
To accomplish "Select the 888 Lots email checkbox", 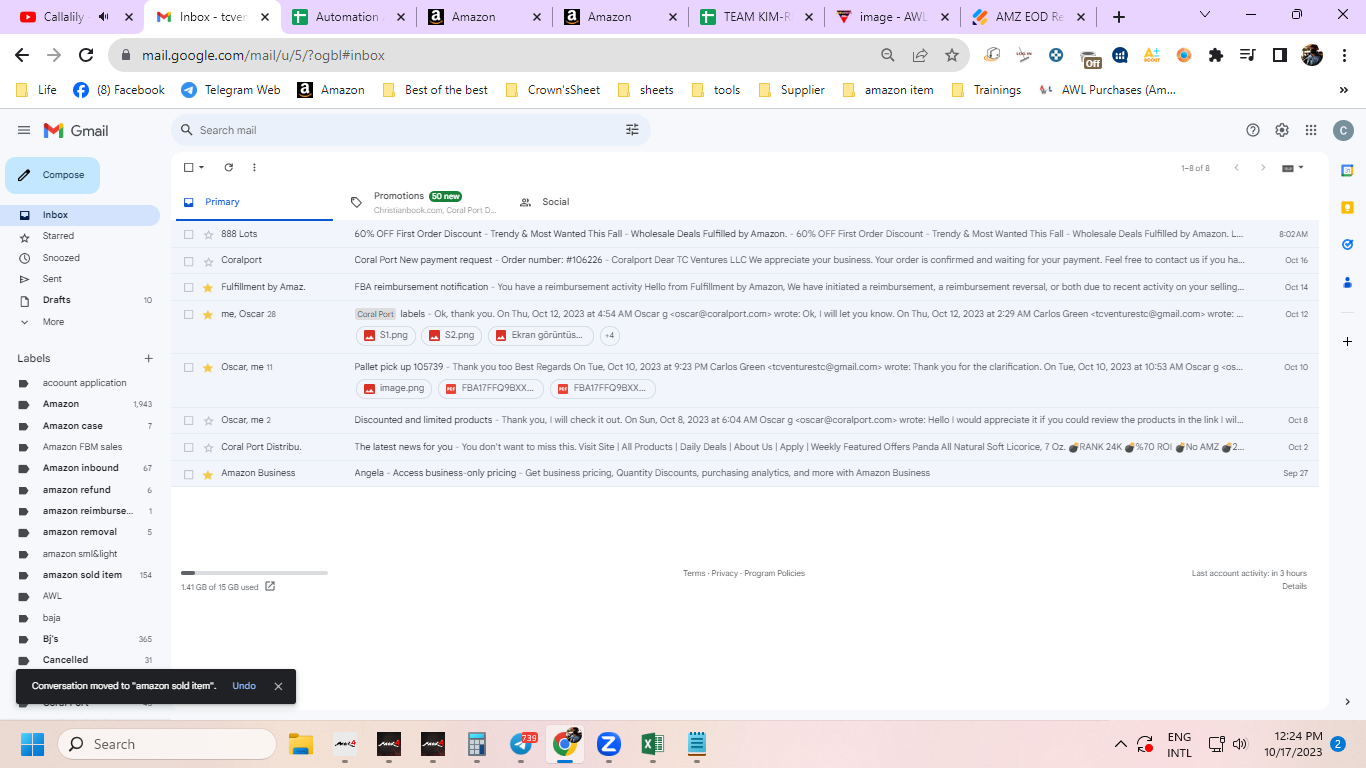I will [188, 234].
